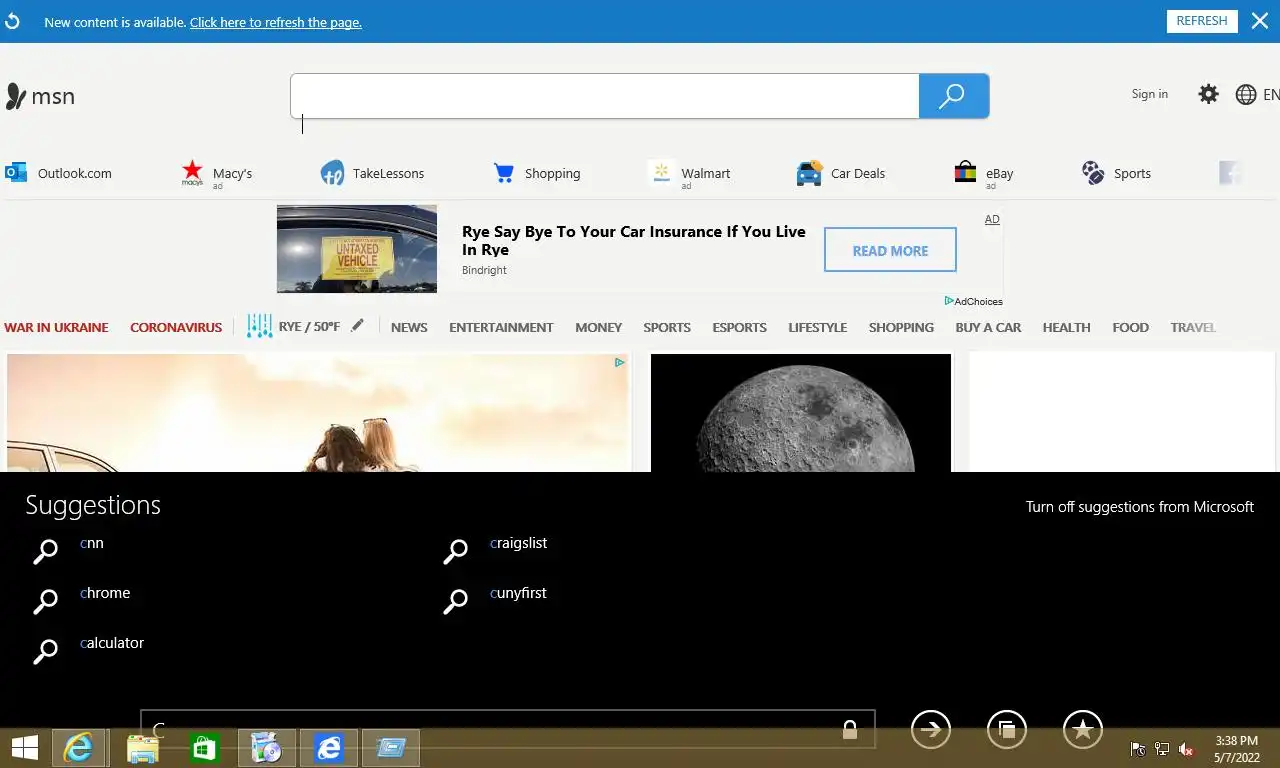Click the Action Center flag icon
The image size is (1280, 768).
tap(1138, 749)
